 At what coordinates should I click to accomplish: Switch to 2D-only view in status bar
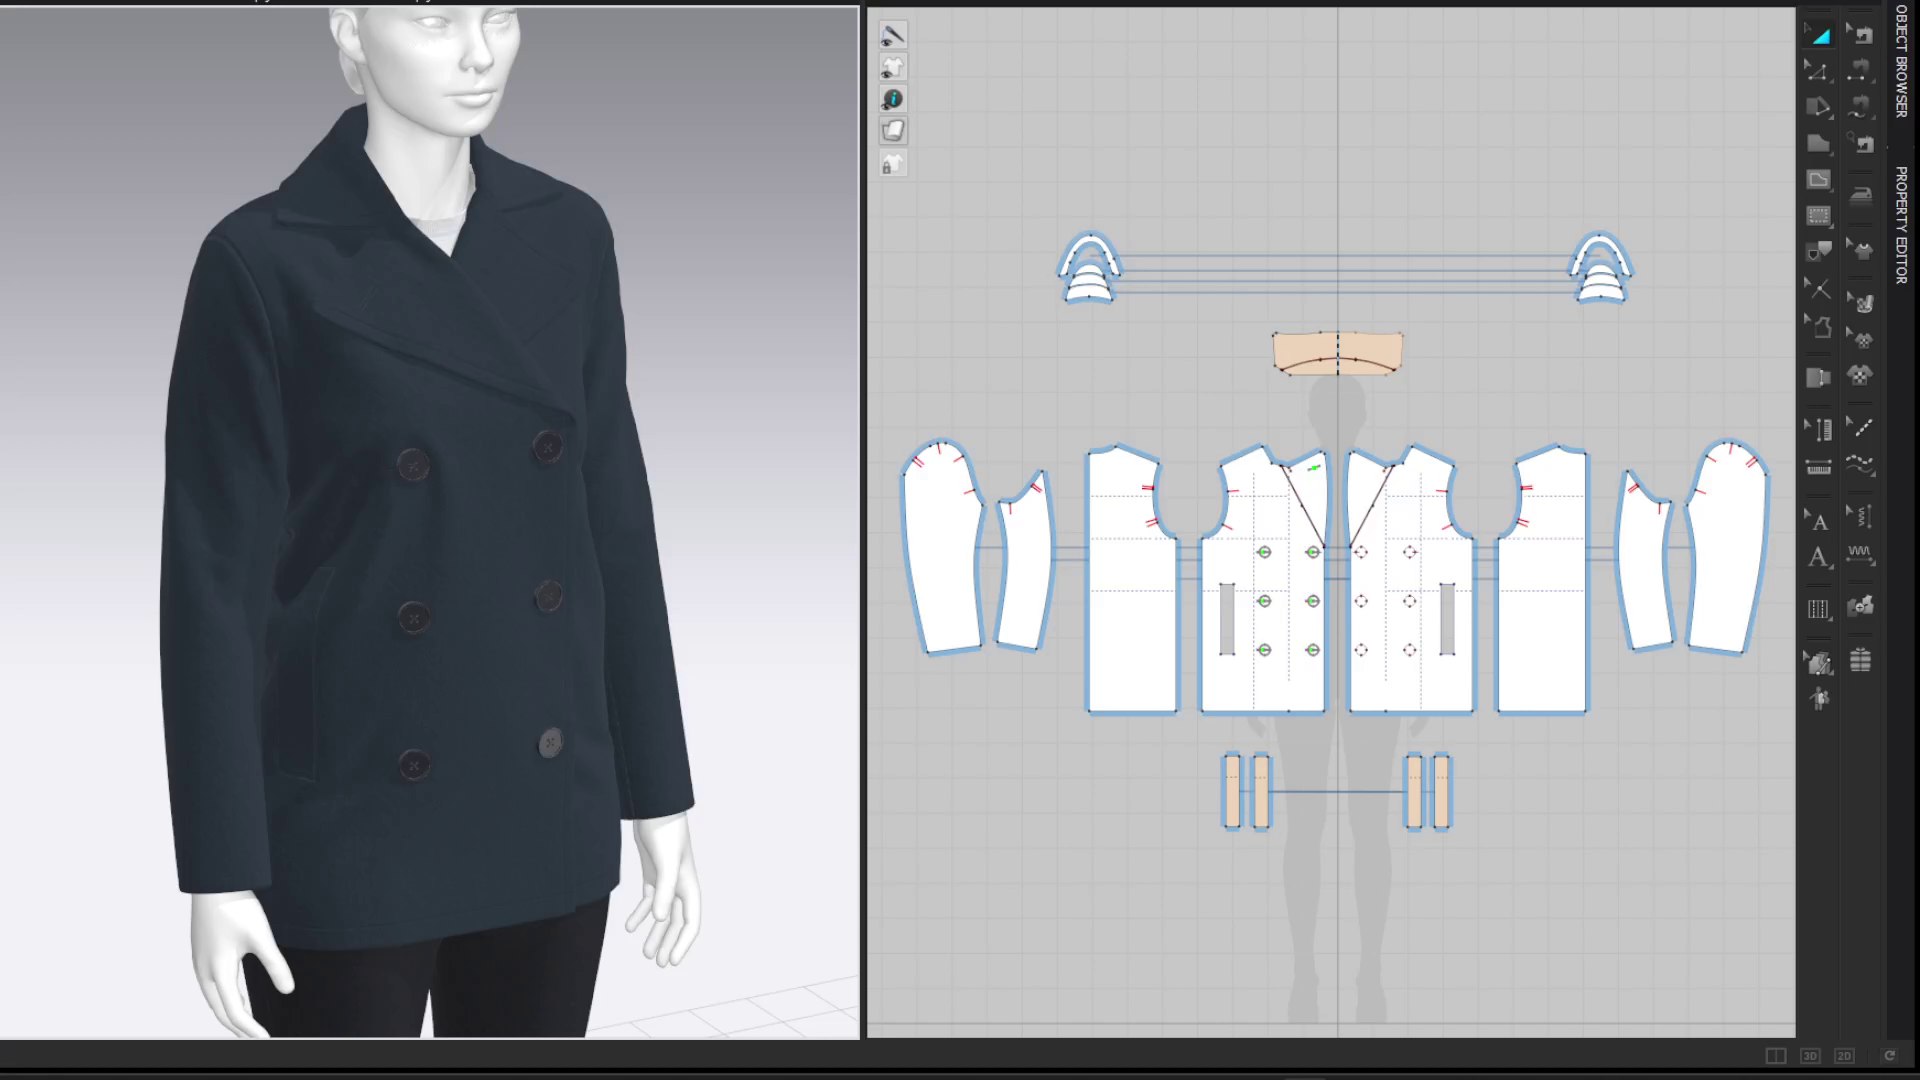tap(1845, 1056)
